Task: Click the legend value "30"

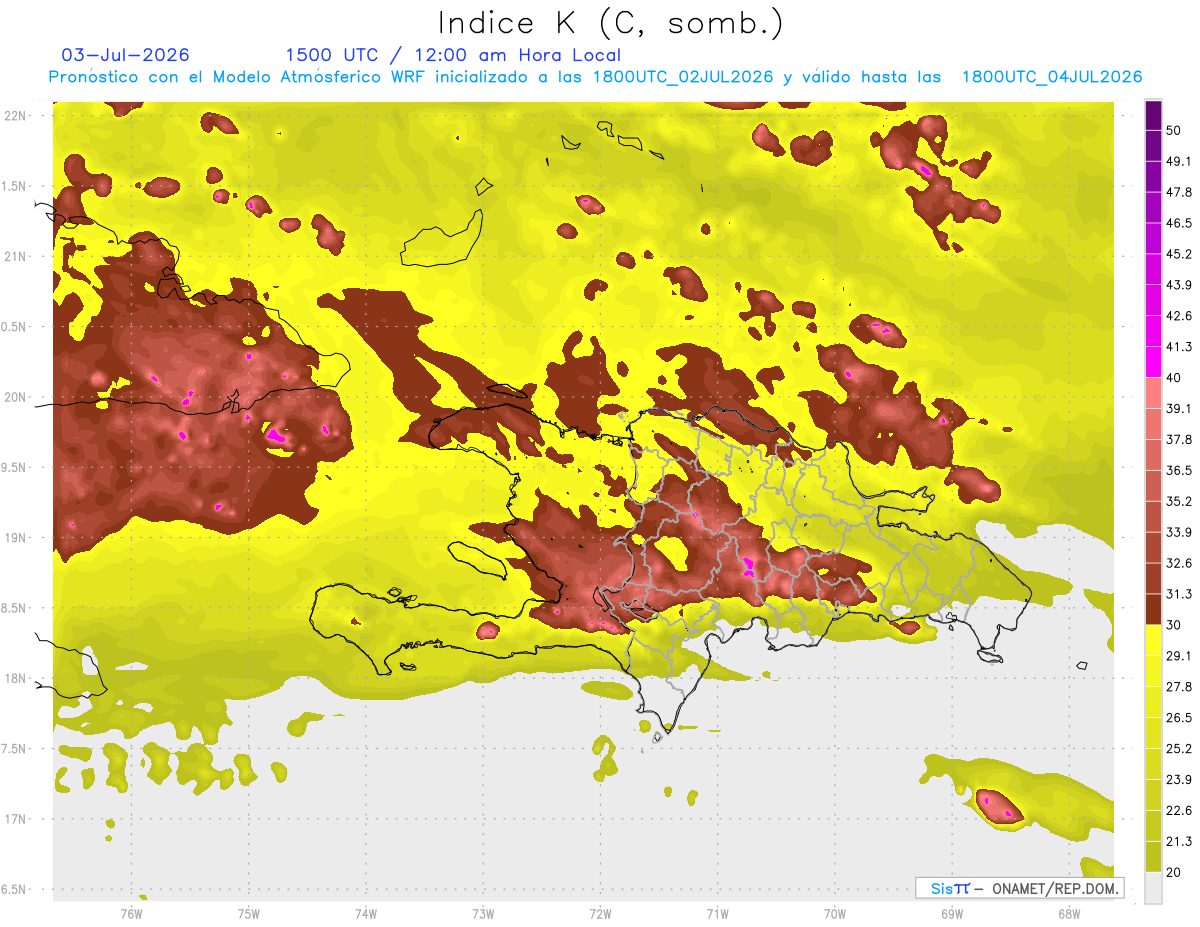Action: pos(1175,625)
